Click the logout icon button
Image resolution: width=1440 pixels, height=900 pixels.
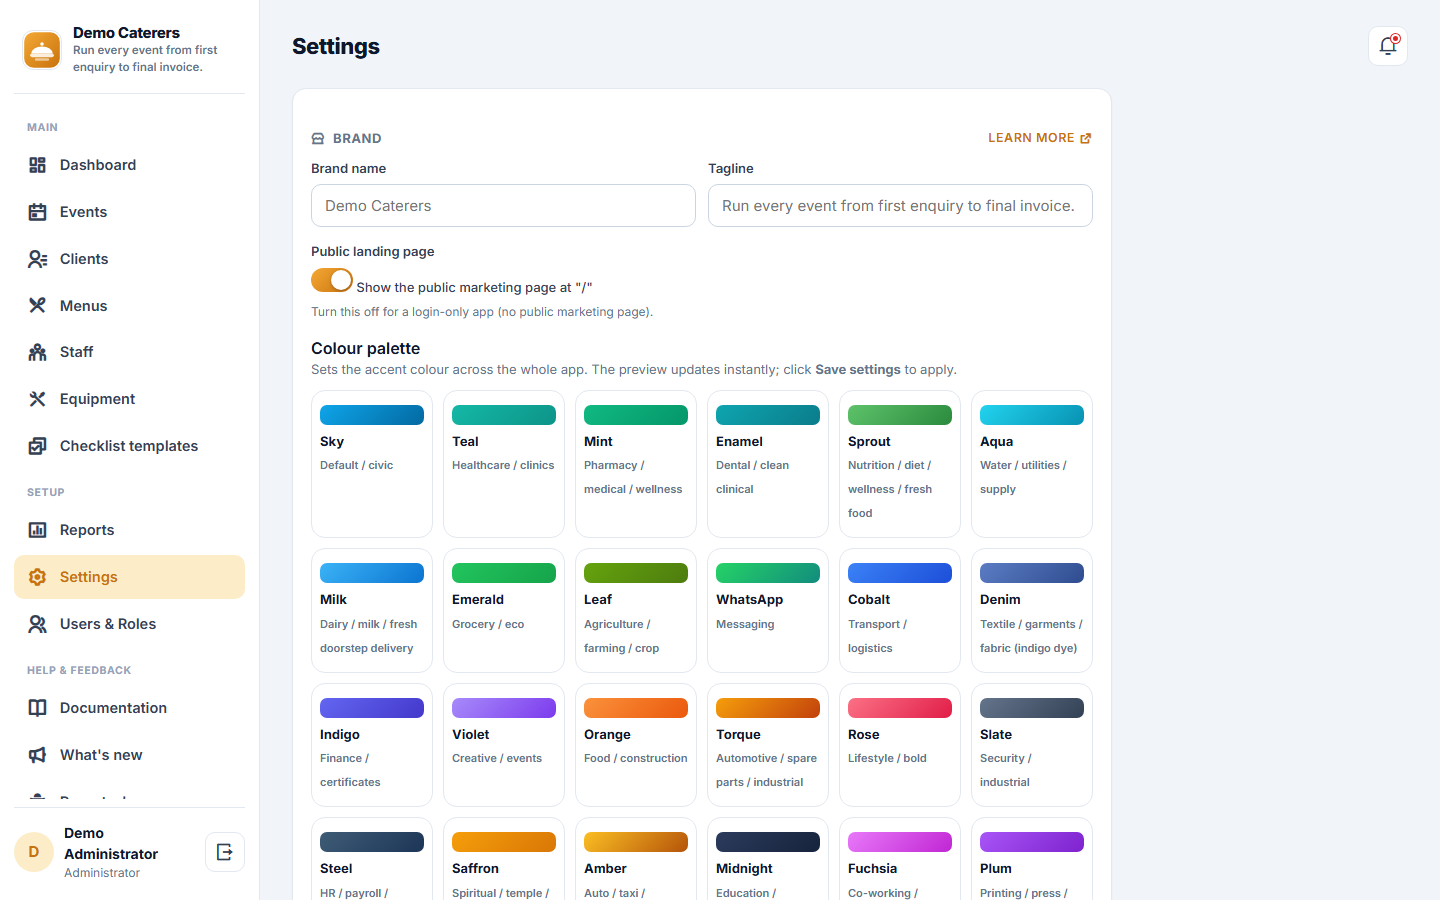point(225,852)
